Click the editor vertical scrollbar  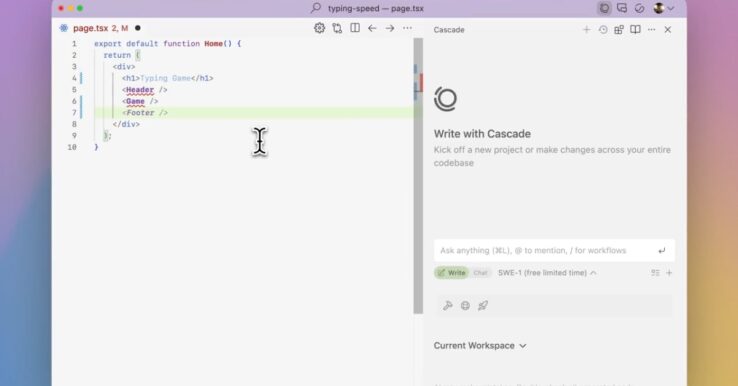pyautogui.click(x=418, y=176)
